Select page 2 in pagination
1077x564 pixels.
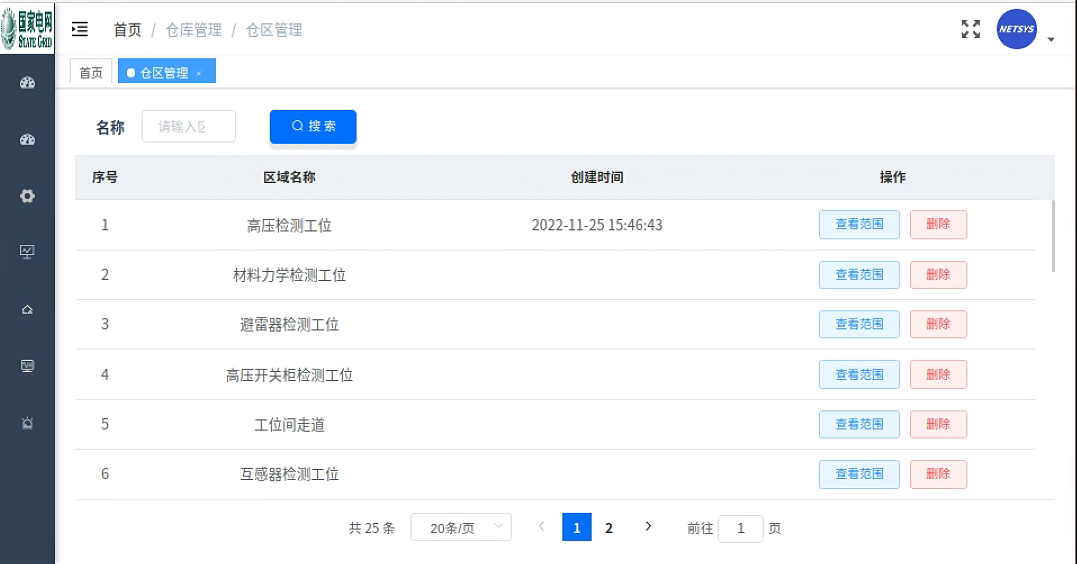click(609, 527)
